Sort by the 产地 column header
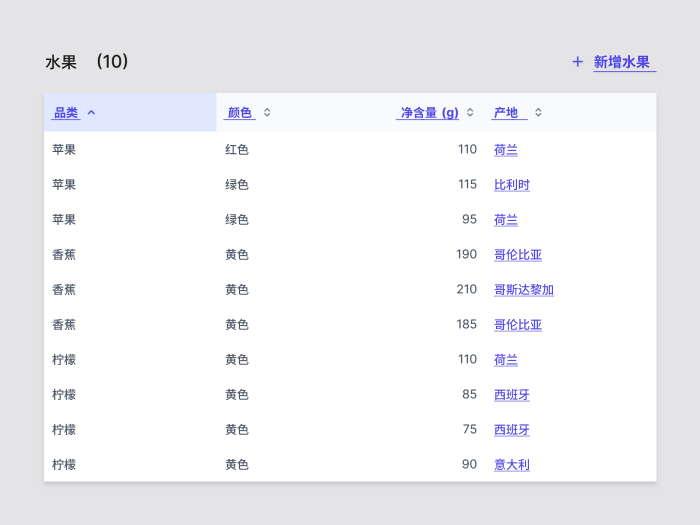The image size is (700, 525). point(506,113)
